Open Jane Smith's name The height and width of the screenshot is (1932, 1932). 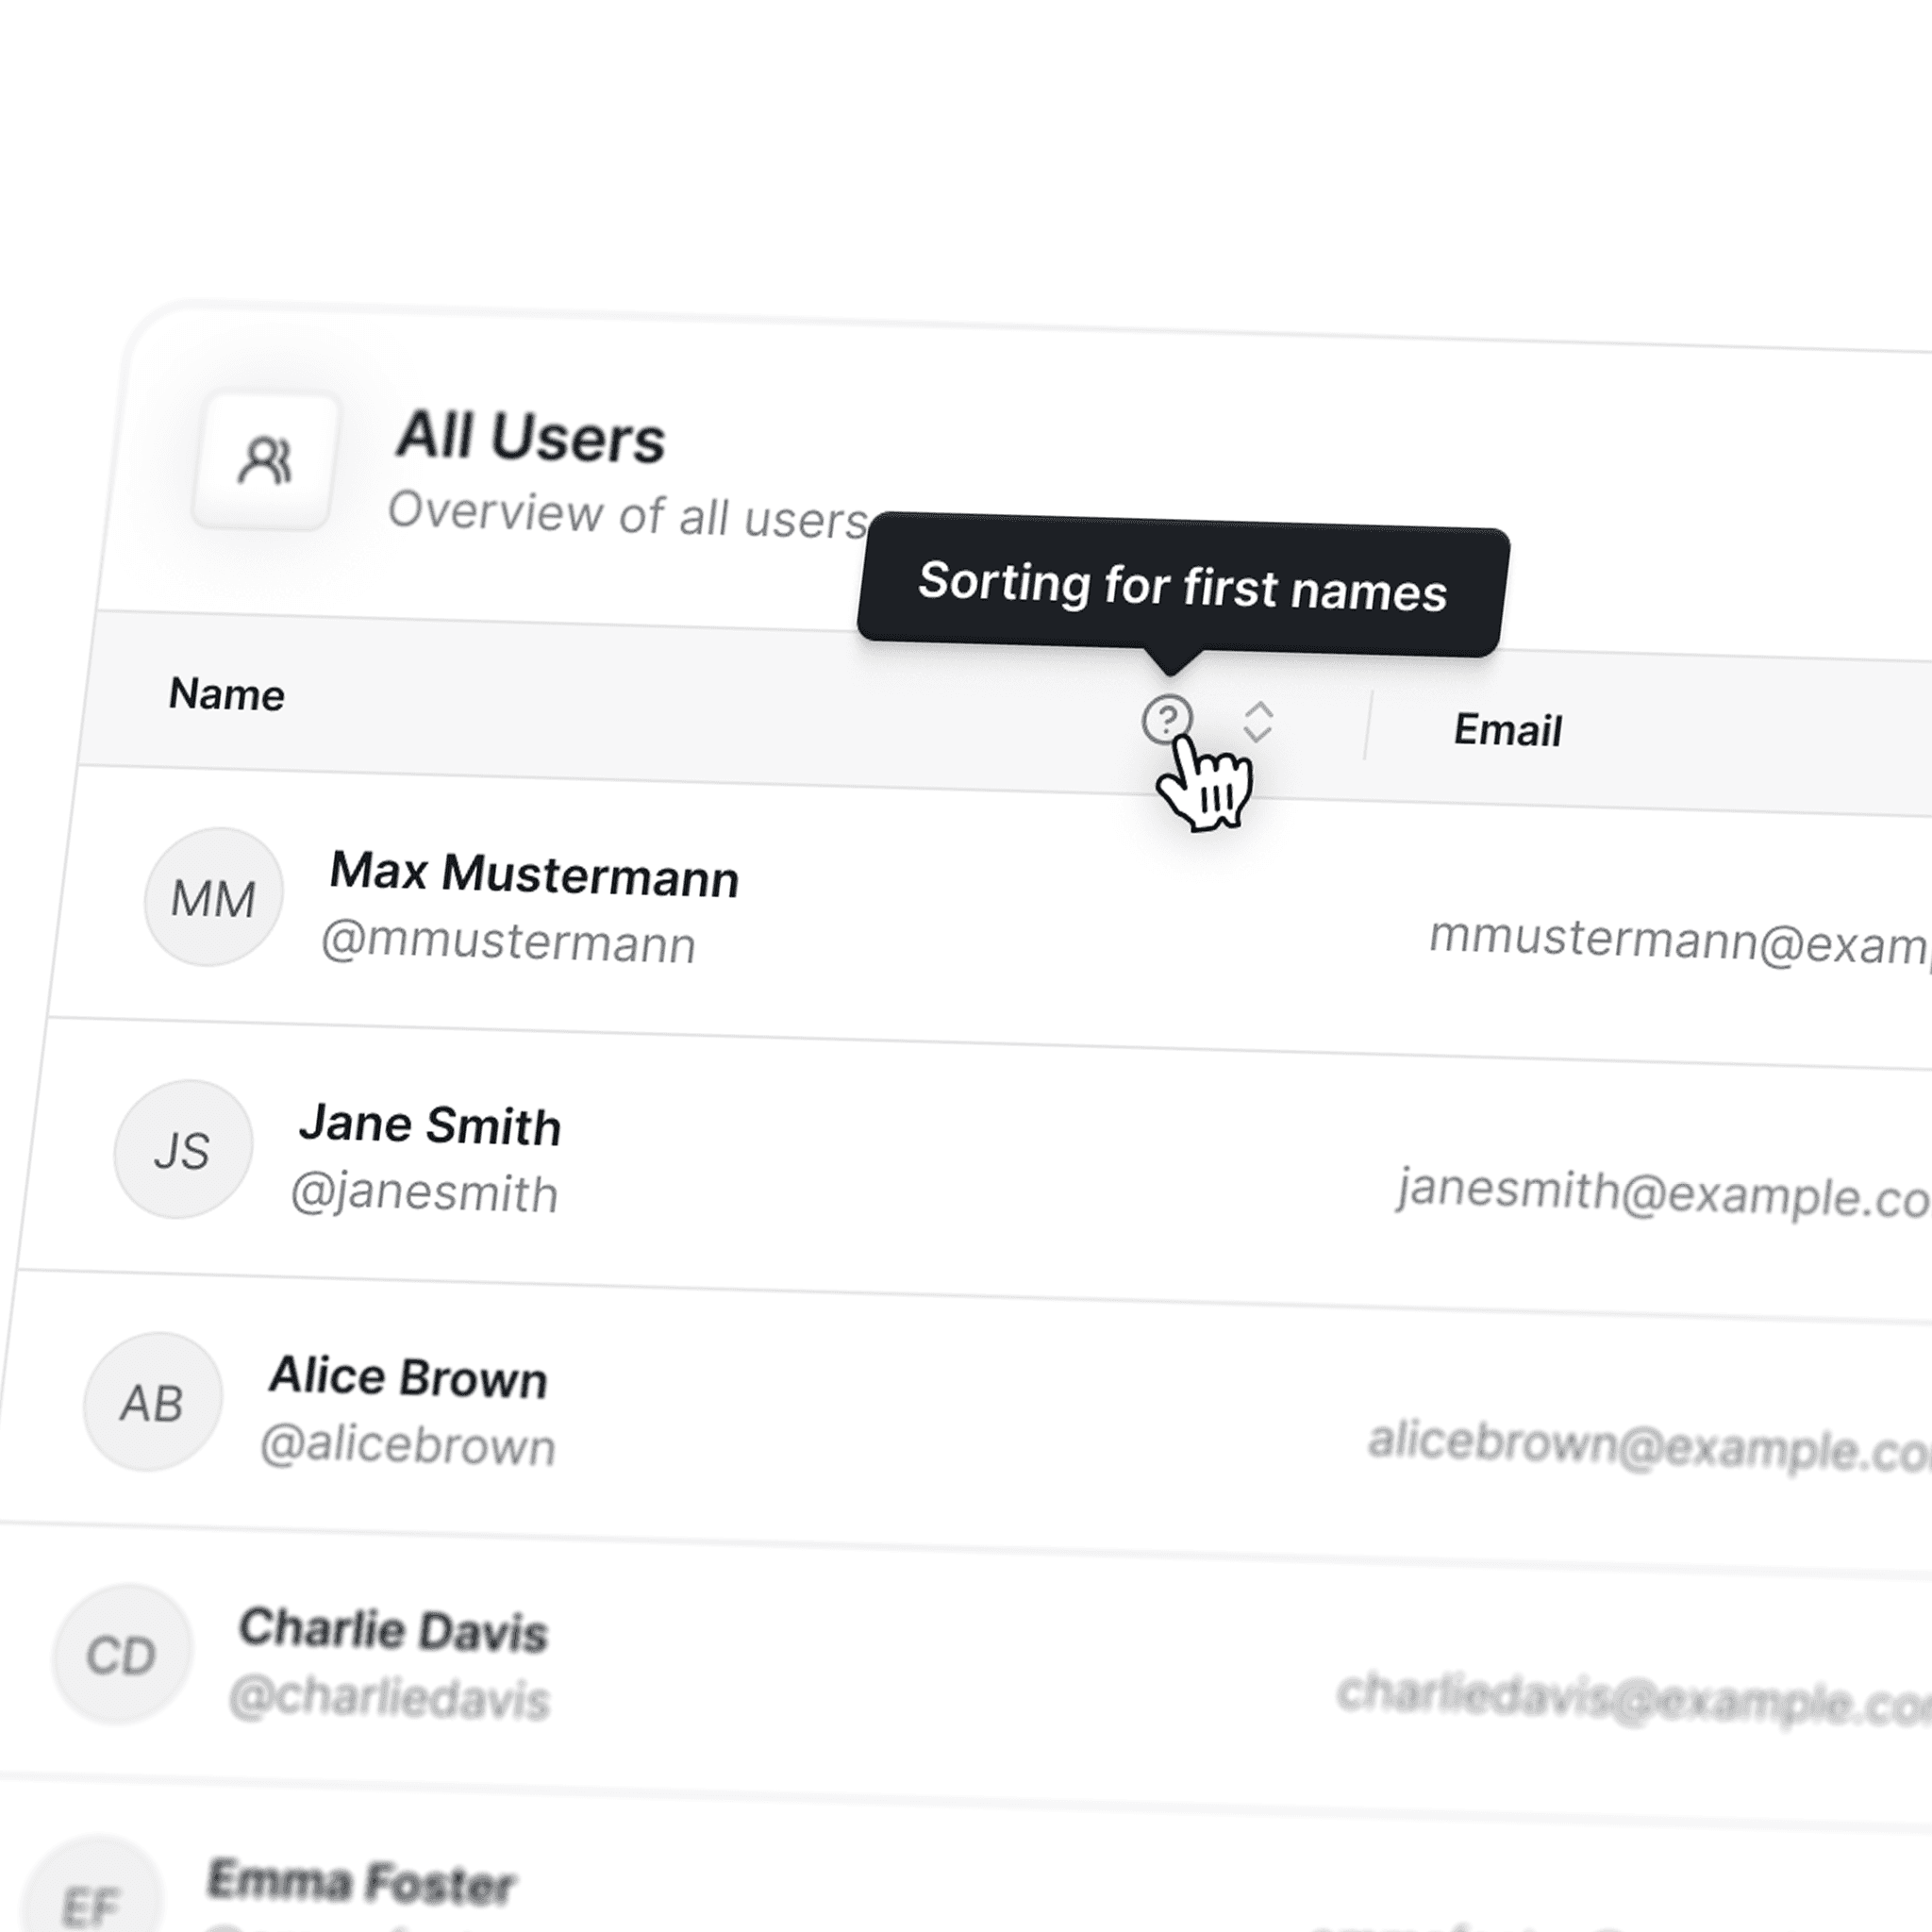click(430, 1125)
